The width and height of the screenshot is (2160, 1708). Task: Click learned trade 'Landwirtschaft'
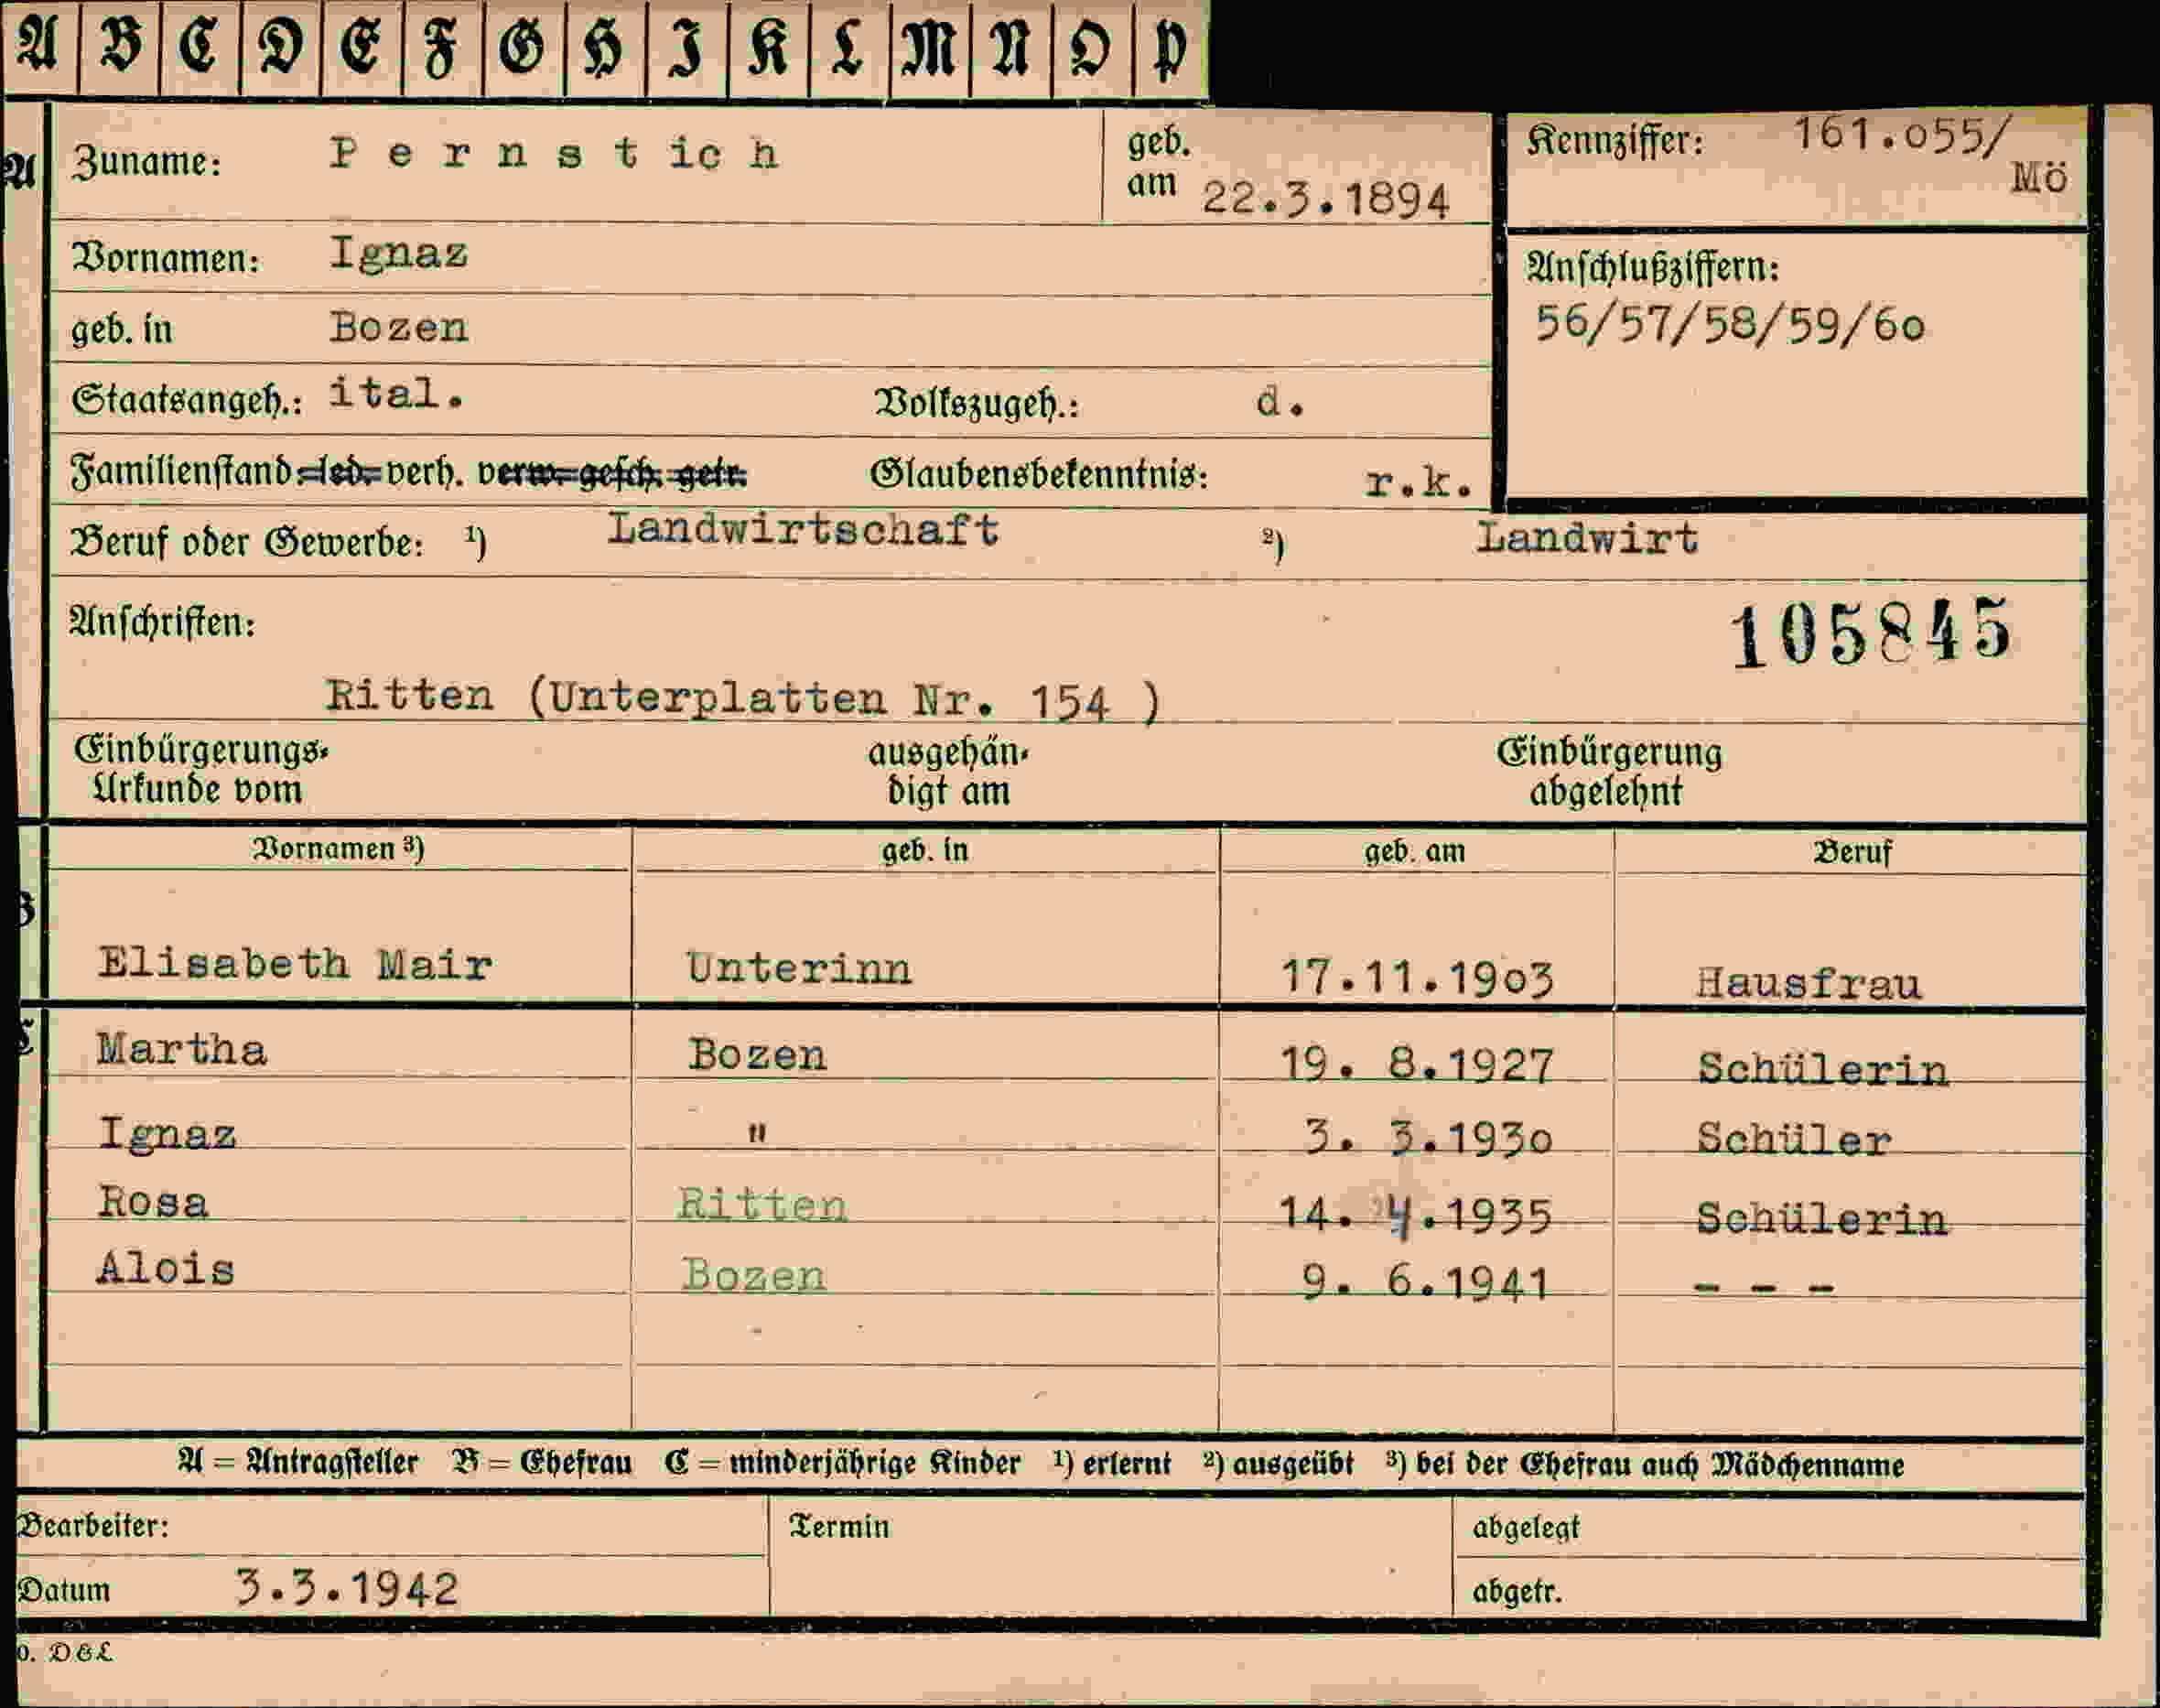click(x=803, y=529)
